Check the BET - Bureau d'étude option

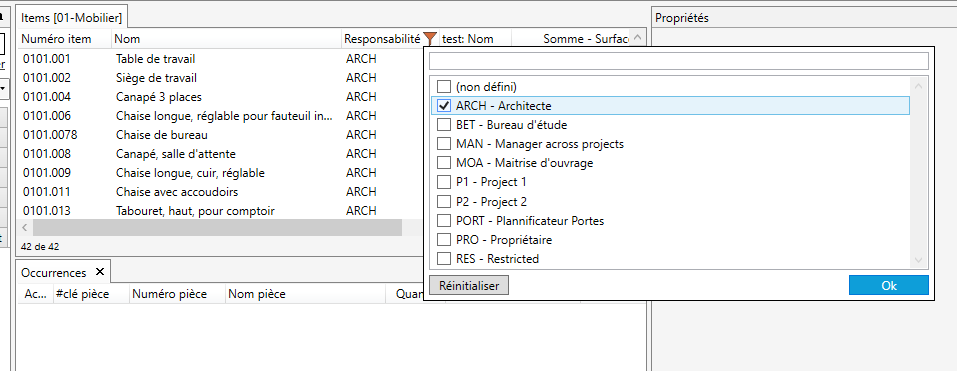pyautogui.click(x=444, y=125)
